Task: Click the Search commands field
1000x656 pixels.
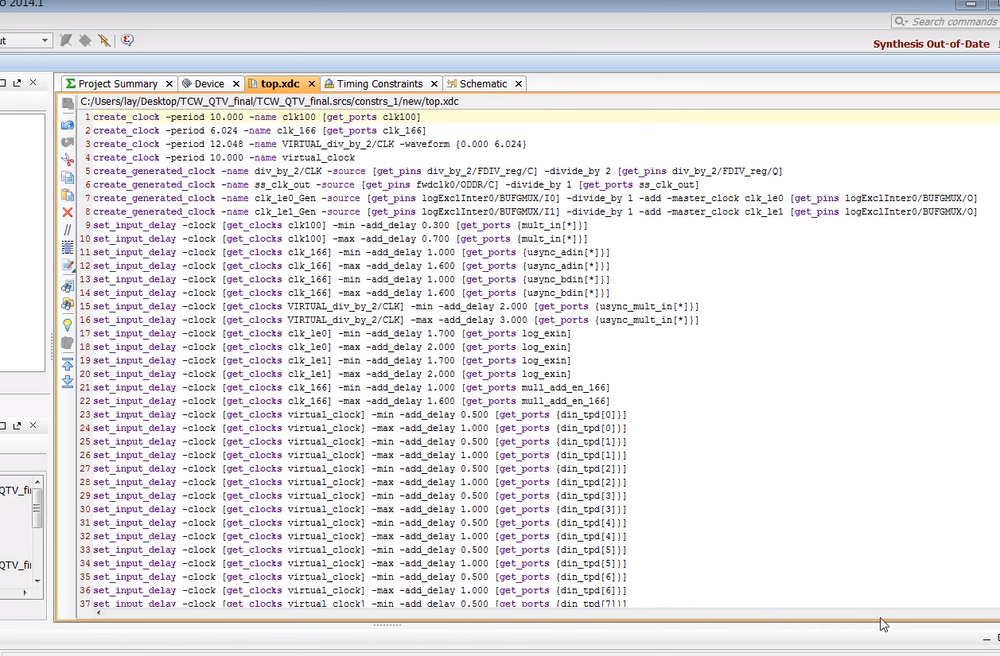Action: 945,21
